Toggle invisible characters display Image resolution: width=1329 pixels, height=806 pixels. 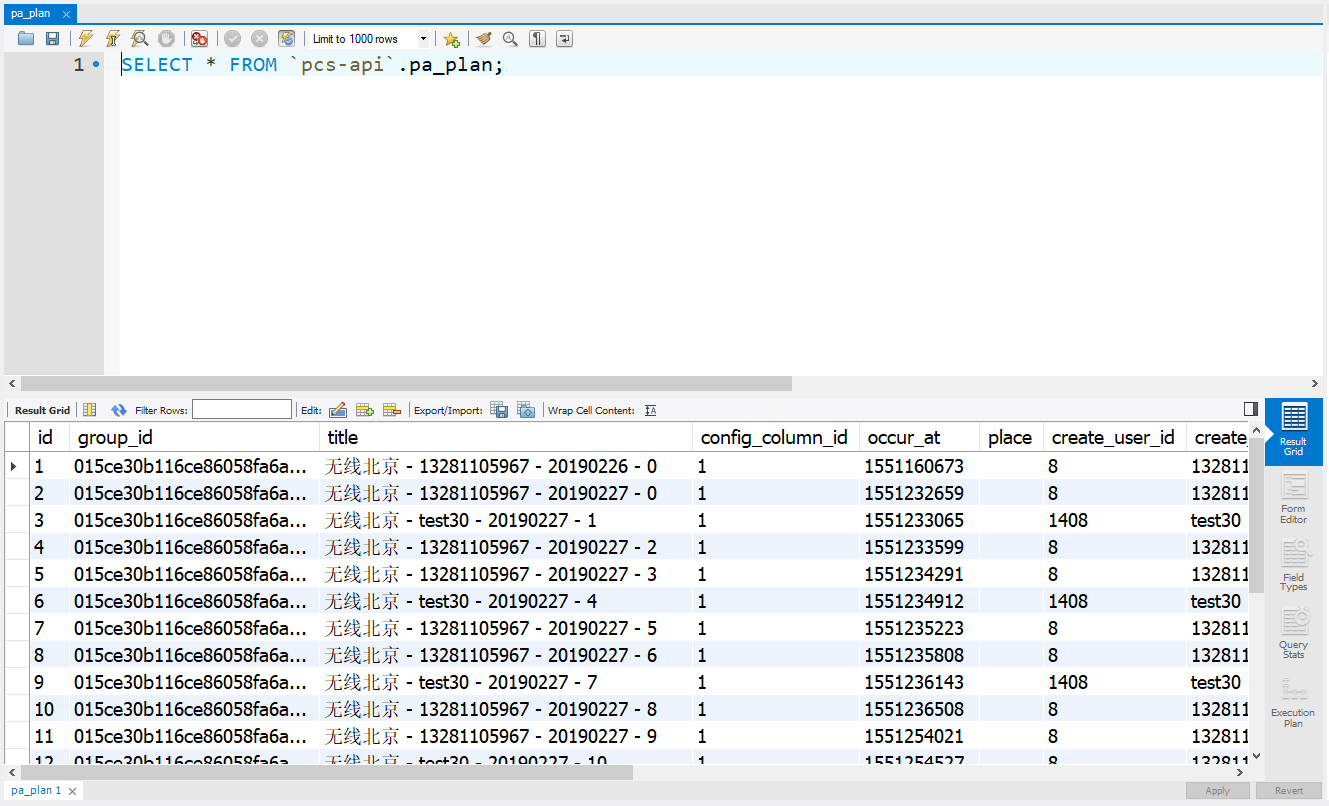coord(538,39)
